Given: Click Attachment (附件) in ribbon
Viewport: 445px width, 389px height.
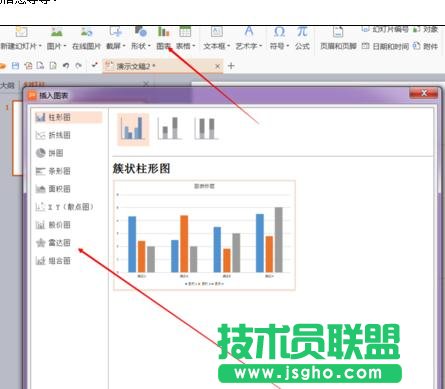Looking at the screenshot, I should point(425,46).
